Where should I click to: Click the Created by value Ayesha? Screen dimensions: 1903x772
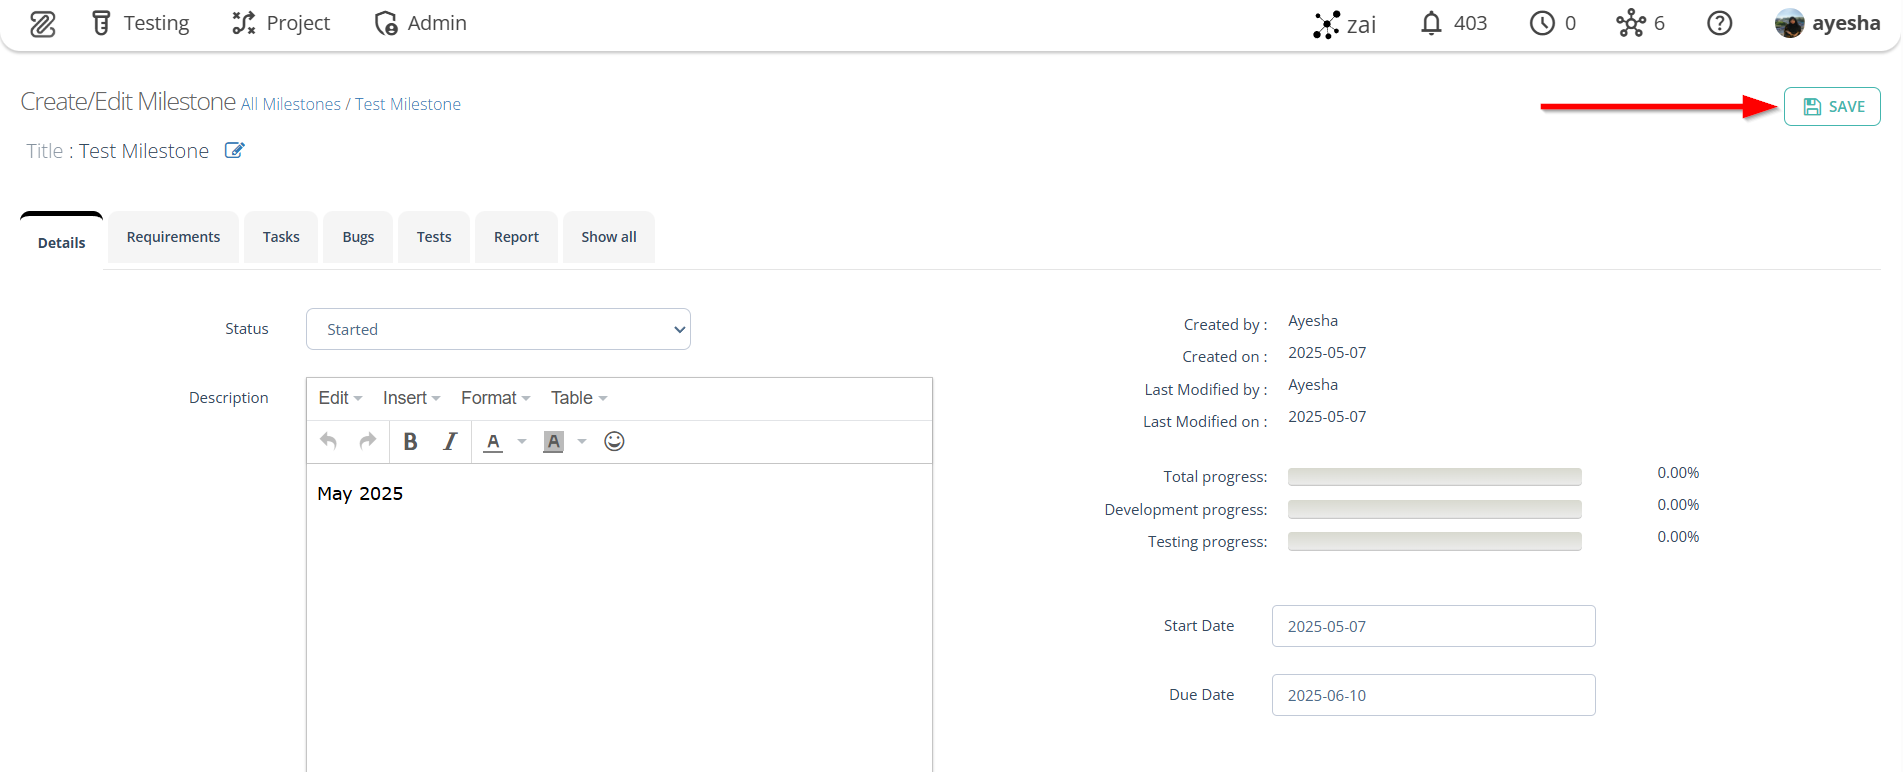click(x=1313, y=321)
